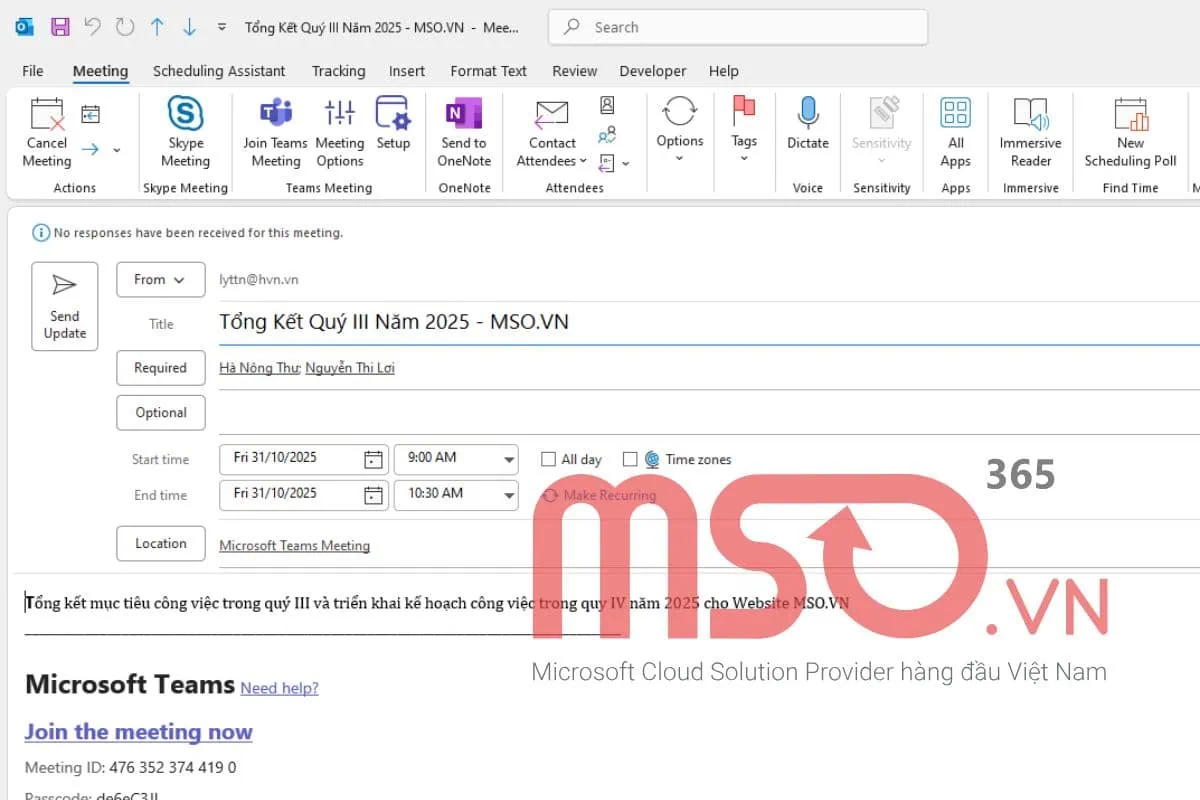Open the Format Text ribbon tab
This screenshot has height=800, width=1200.
(488, 71)
